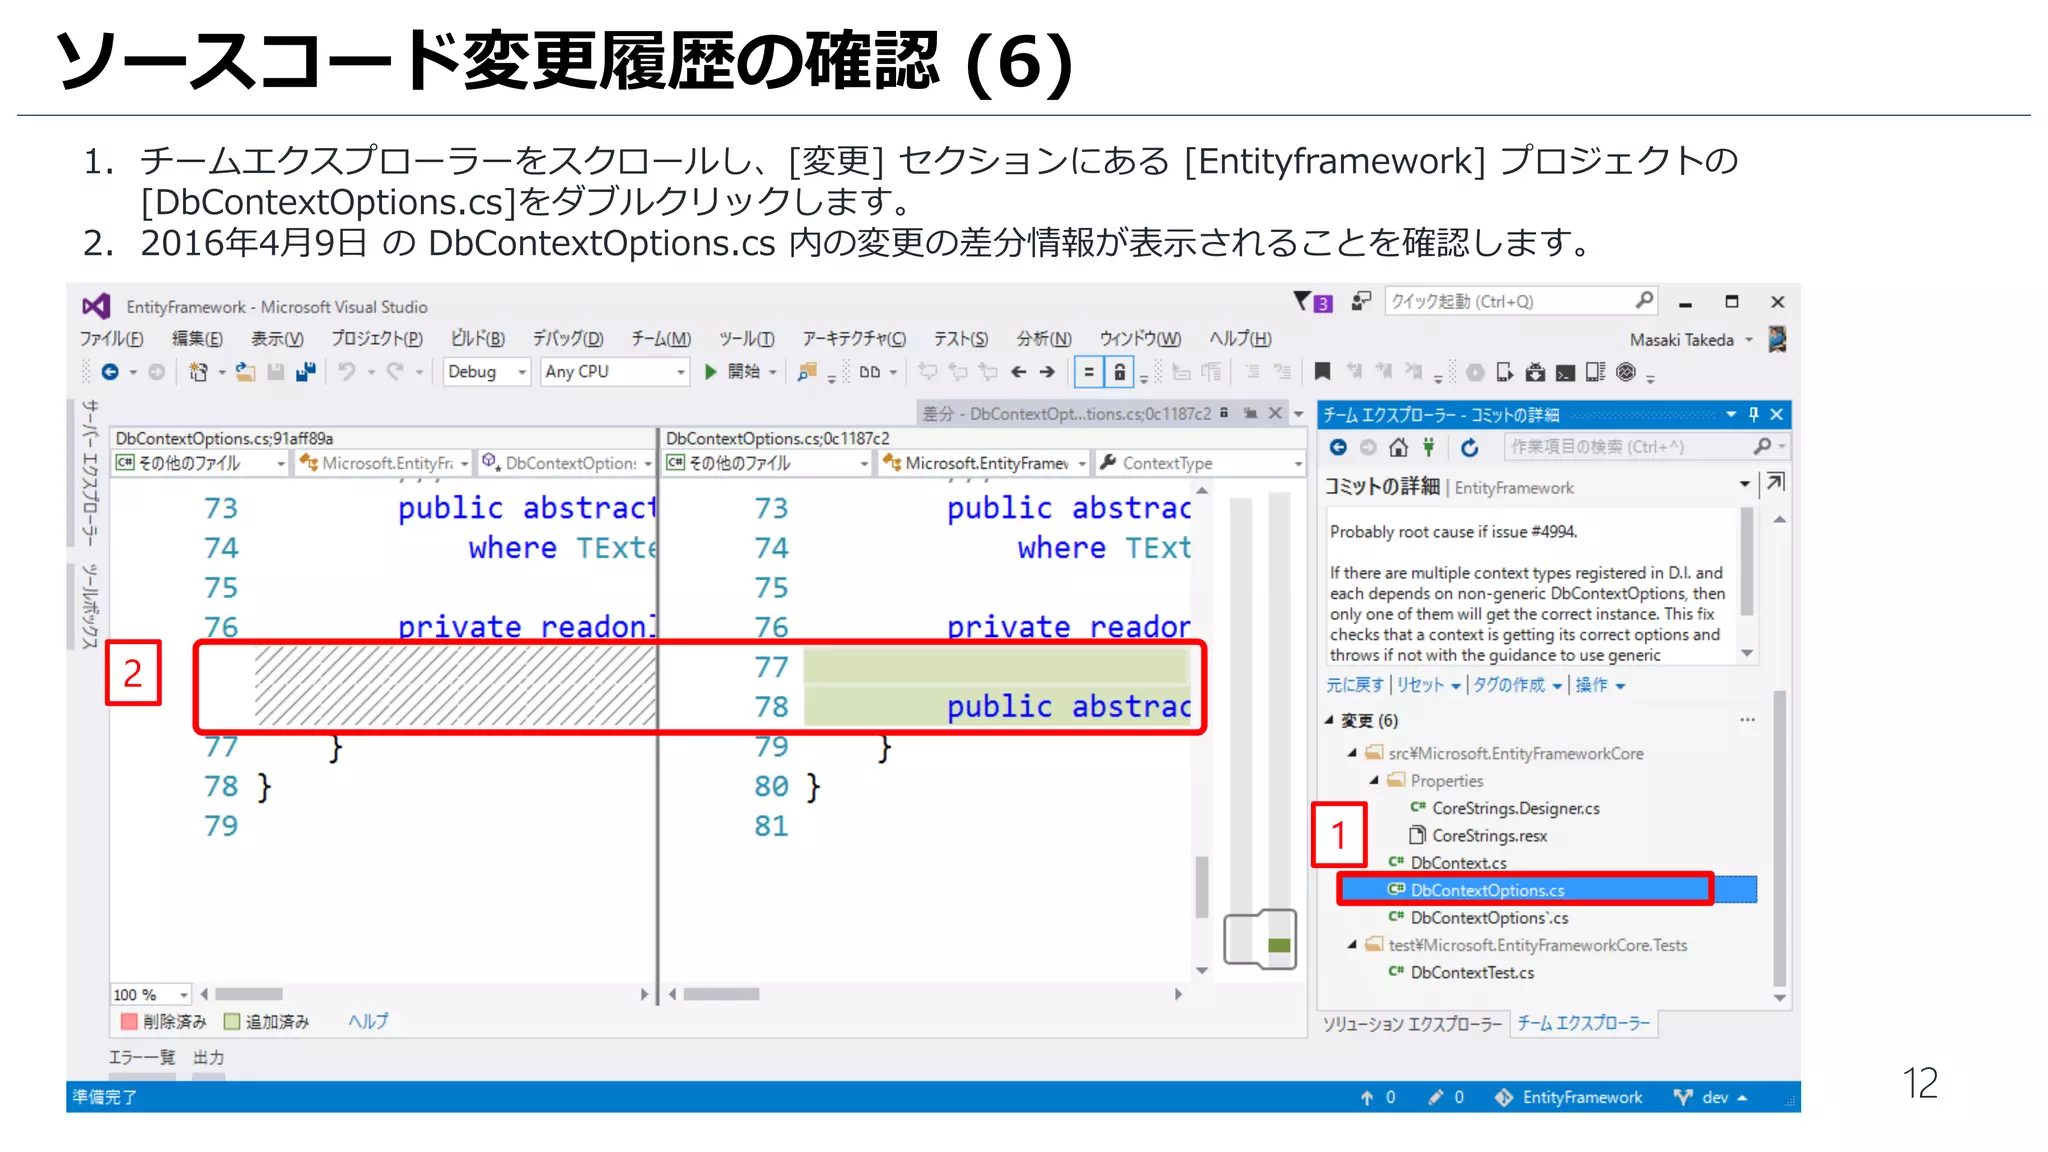
Task: Open left pane その他のファイル dropdown
Action: click(x=200, y=463)
